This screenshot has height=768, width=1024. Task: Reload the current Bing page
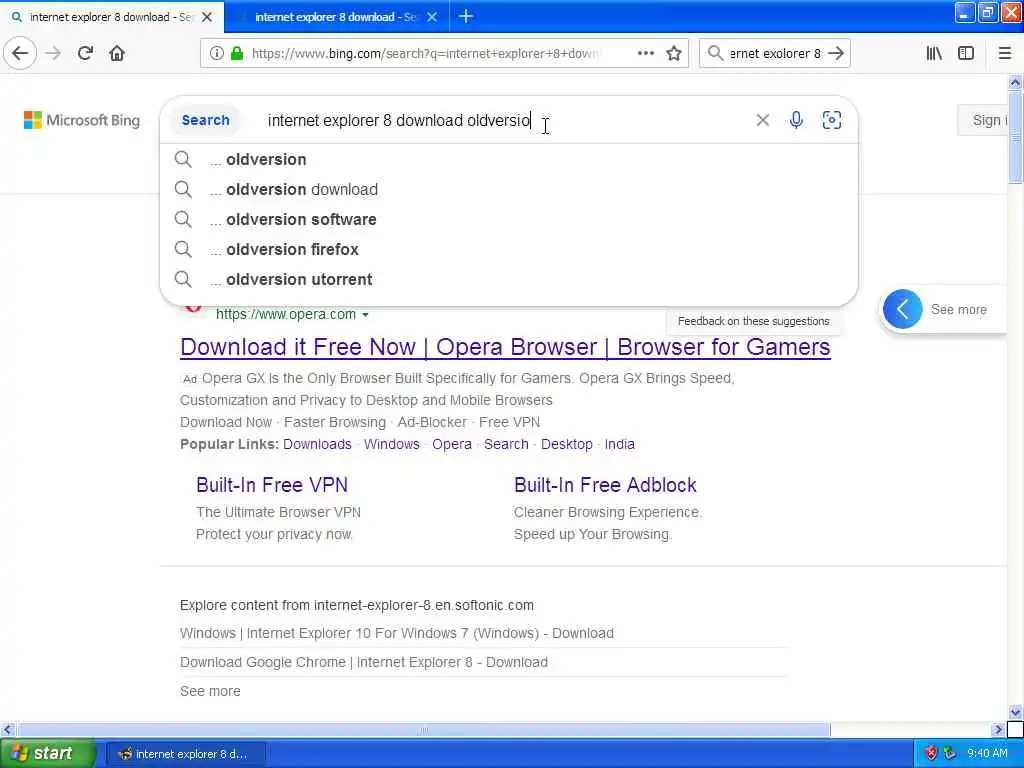tap(85, 53)
